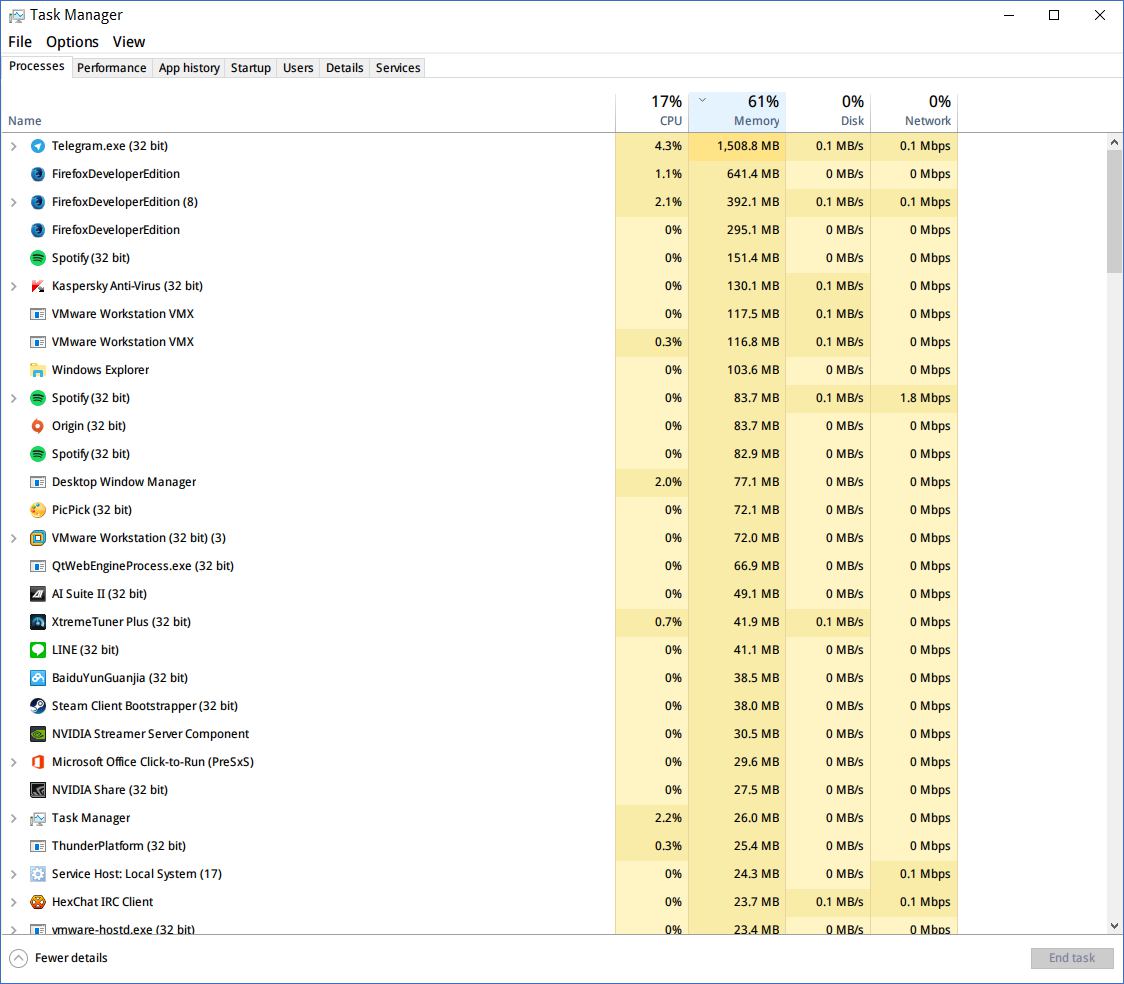This screenshot has width=1124, height=984.
Task: Expand the Kaspersky Anti-Virus process group
Action: (14, 286)
